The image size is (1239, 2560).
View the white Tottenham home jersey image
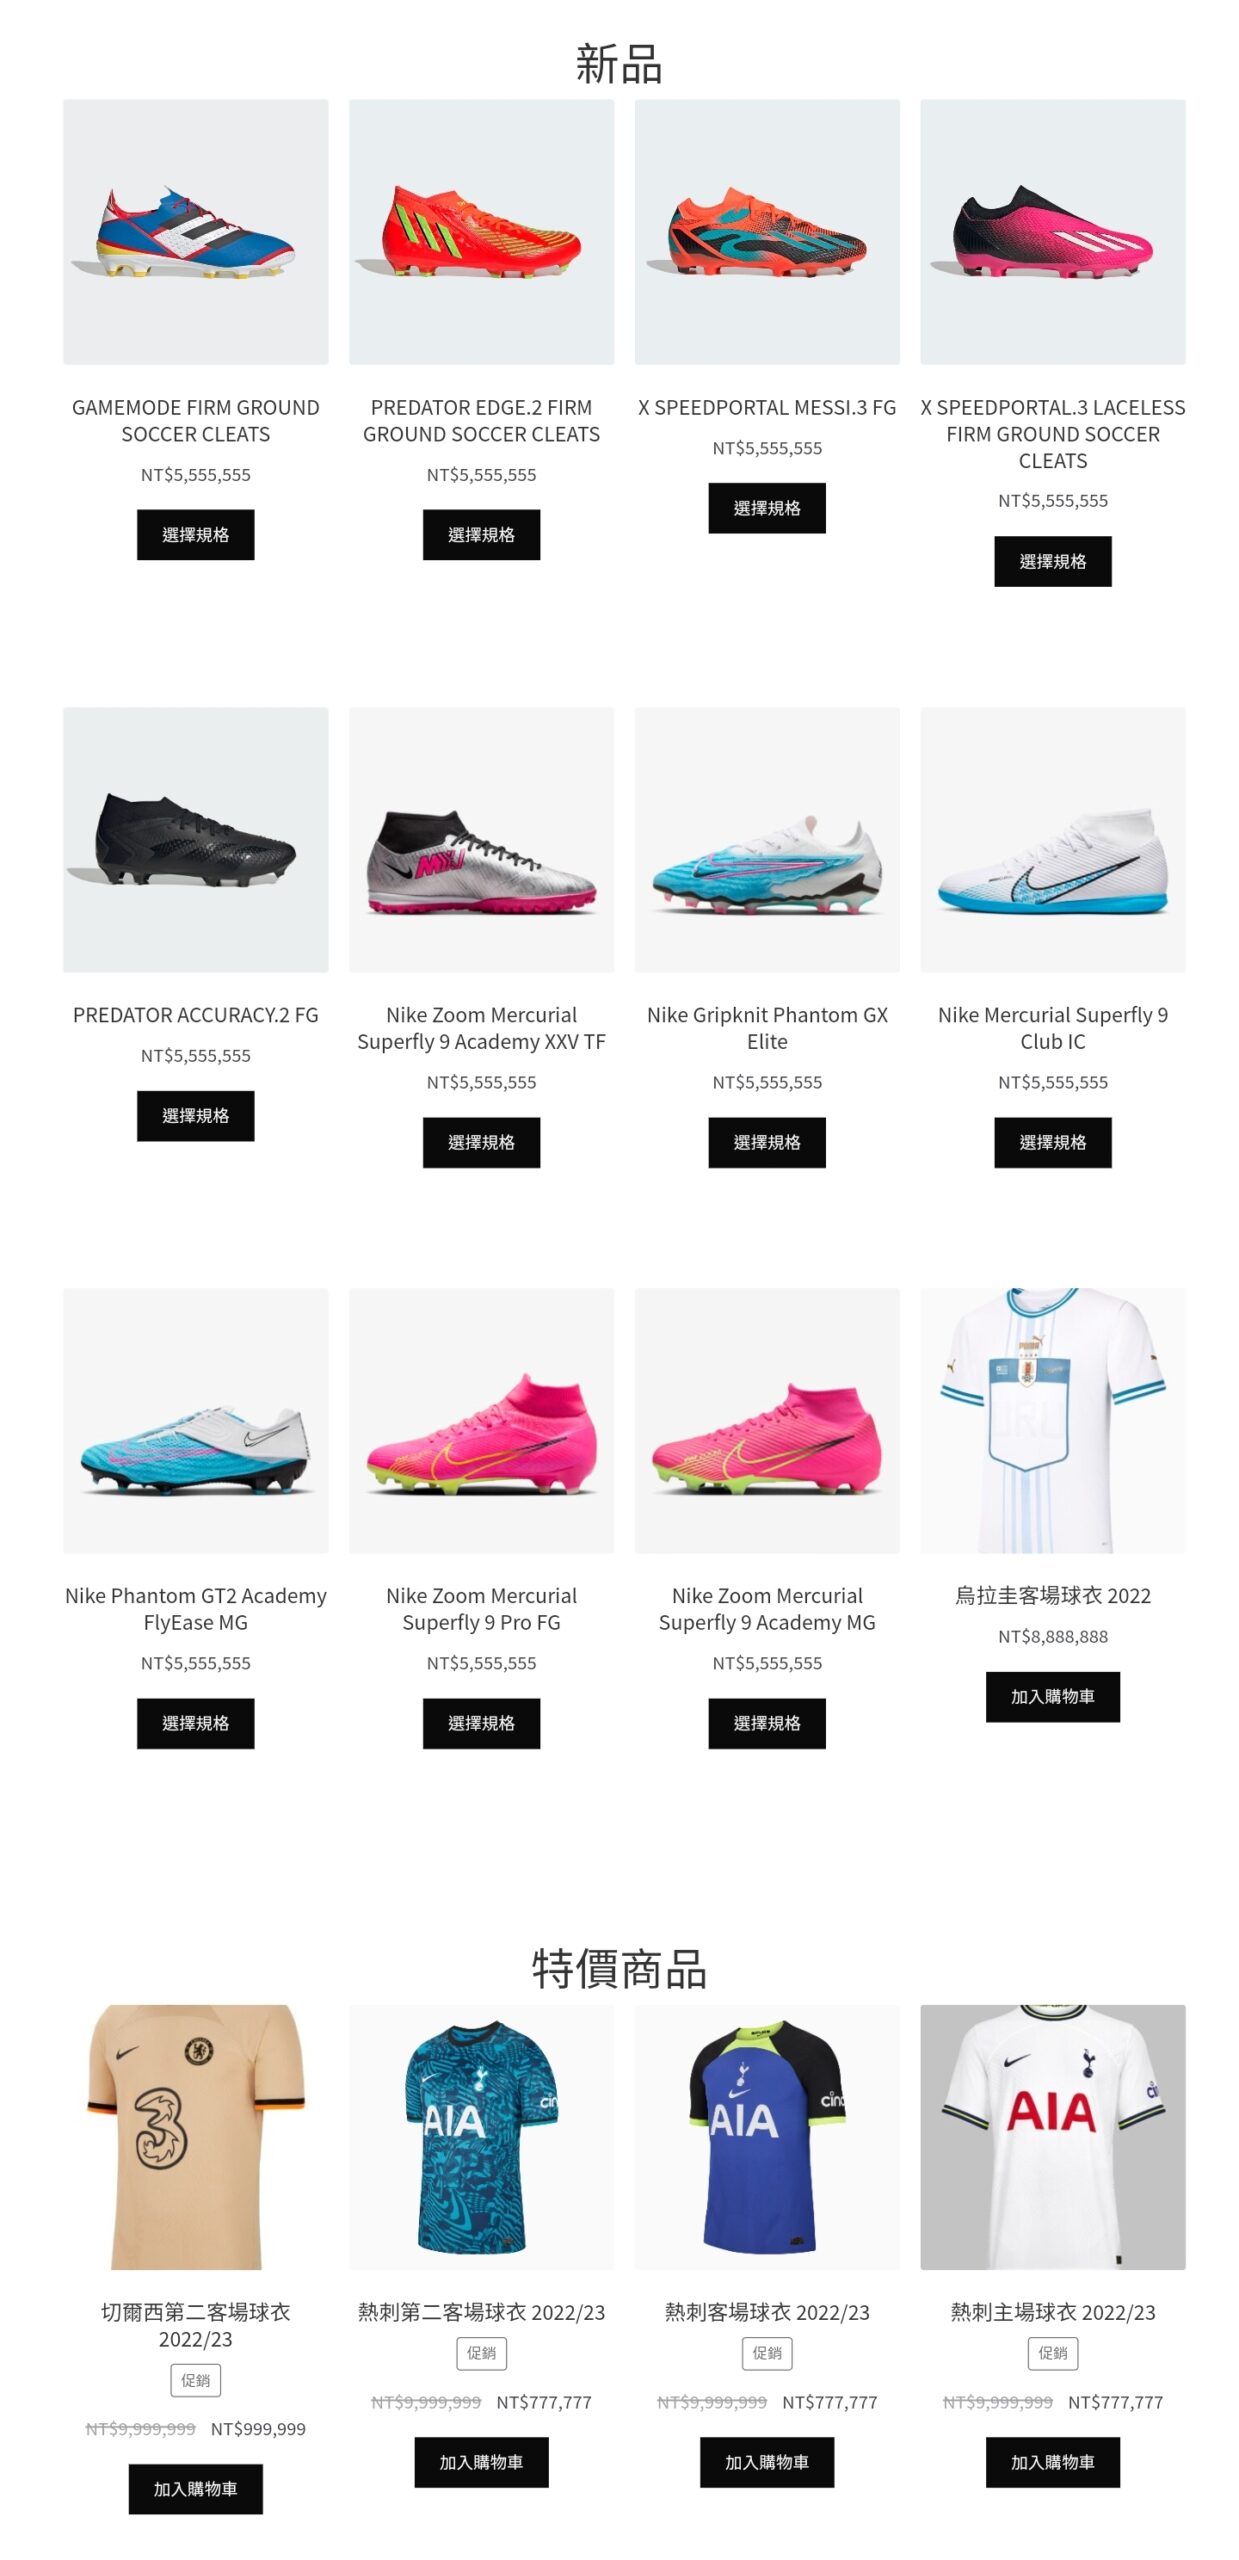tap(1052, 2137)
